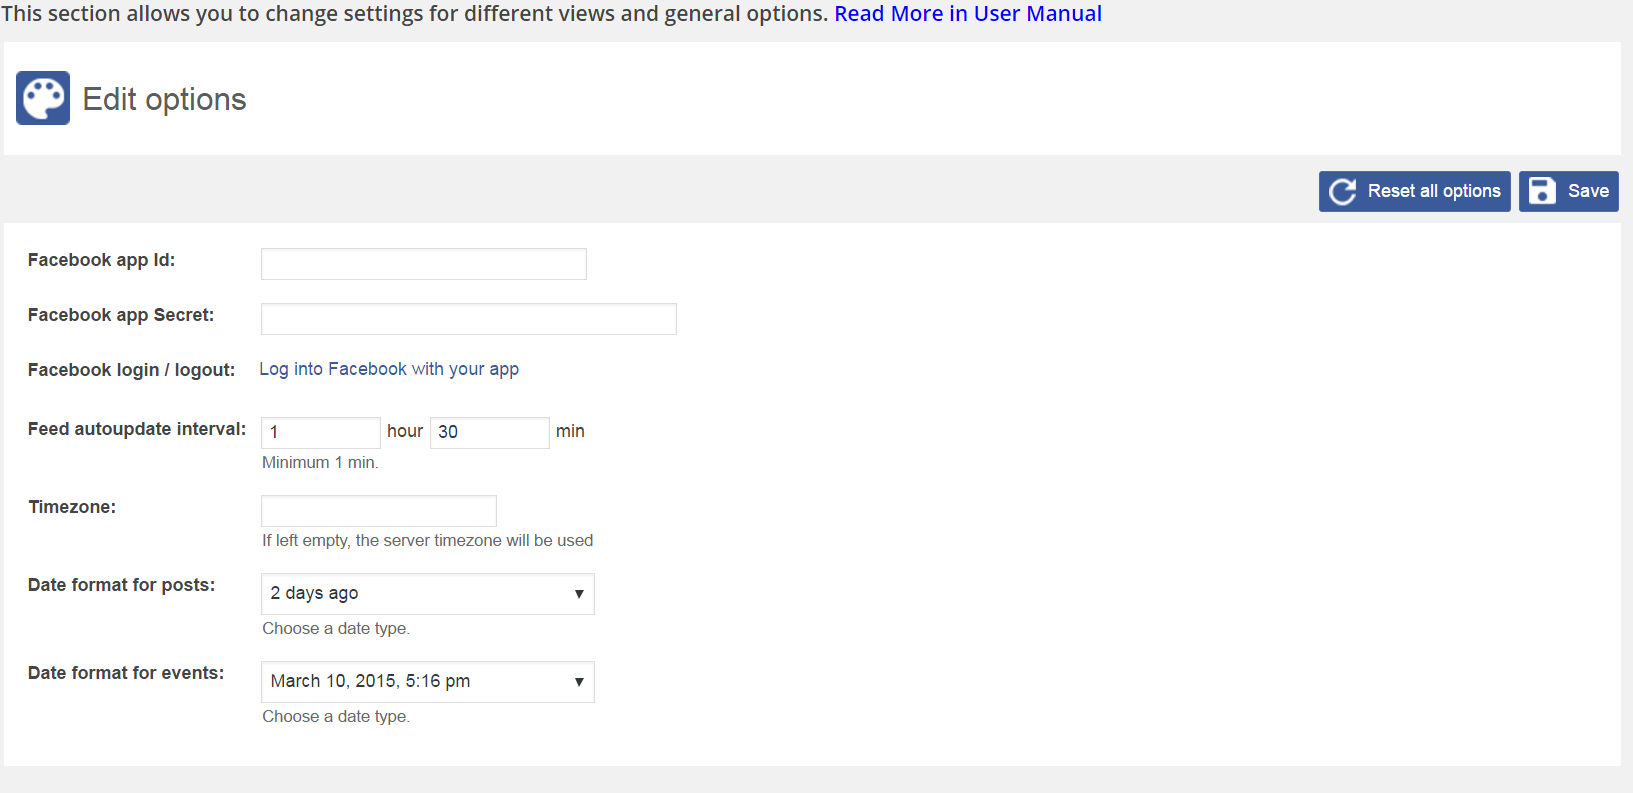The height and width of the screenshot is (793, 1633).
Task: Click the Facebook login / logout label
Action: 131,370
